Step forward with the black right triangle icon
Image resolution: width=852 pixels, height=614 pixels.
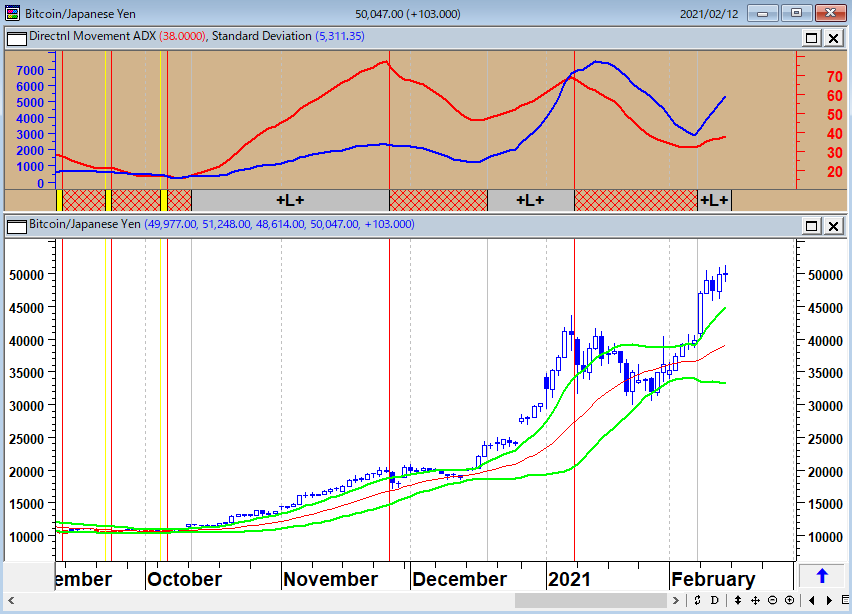point(829,600)
